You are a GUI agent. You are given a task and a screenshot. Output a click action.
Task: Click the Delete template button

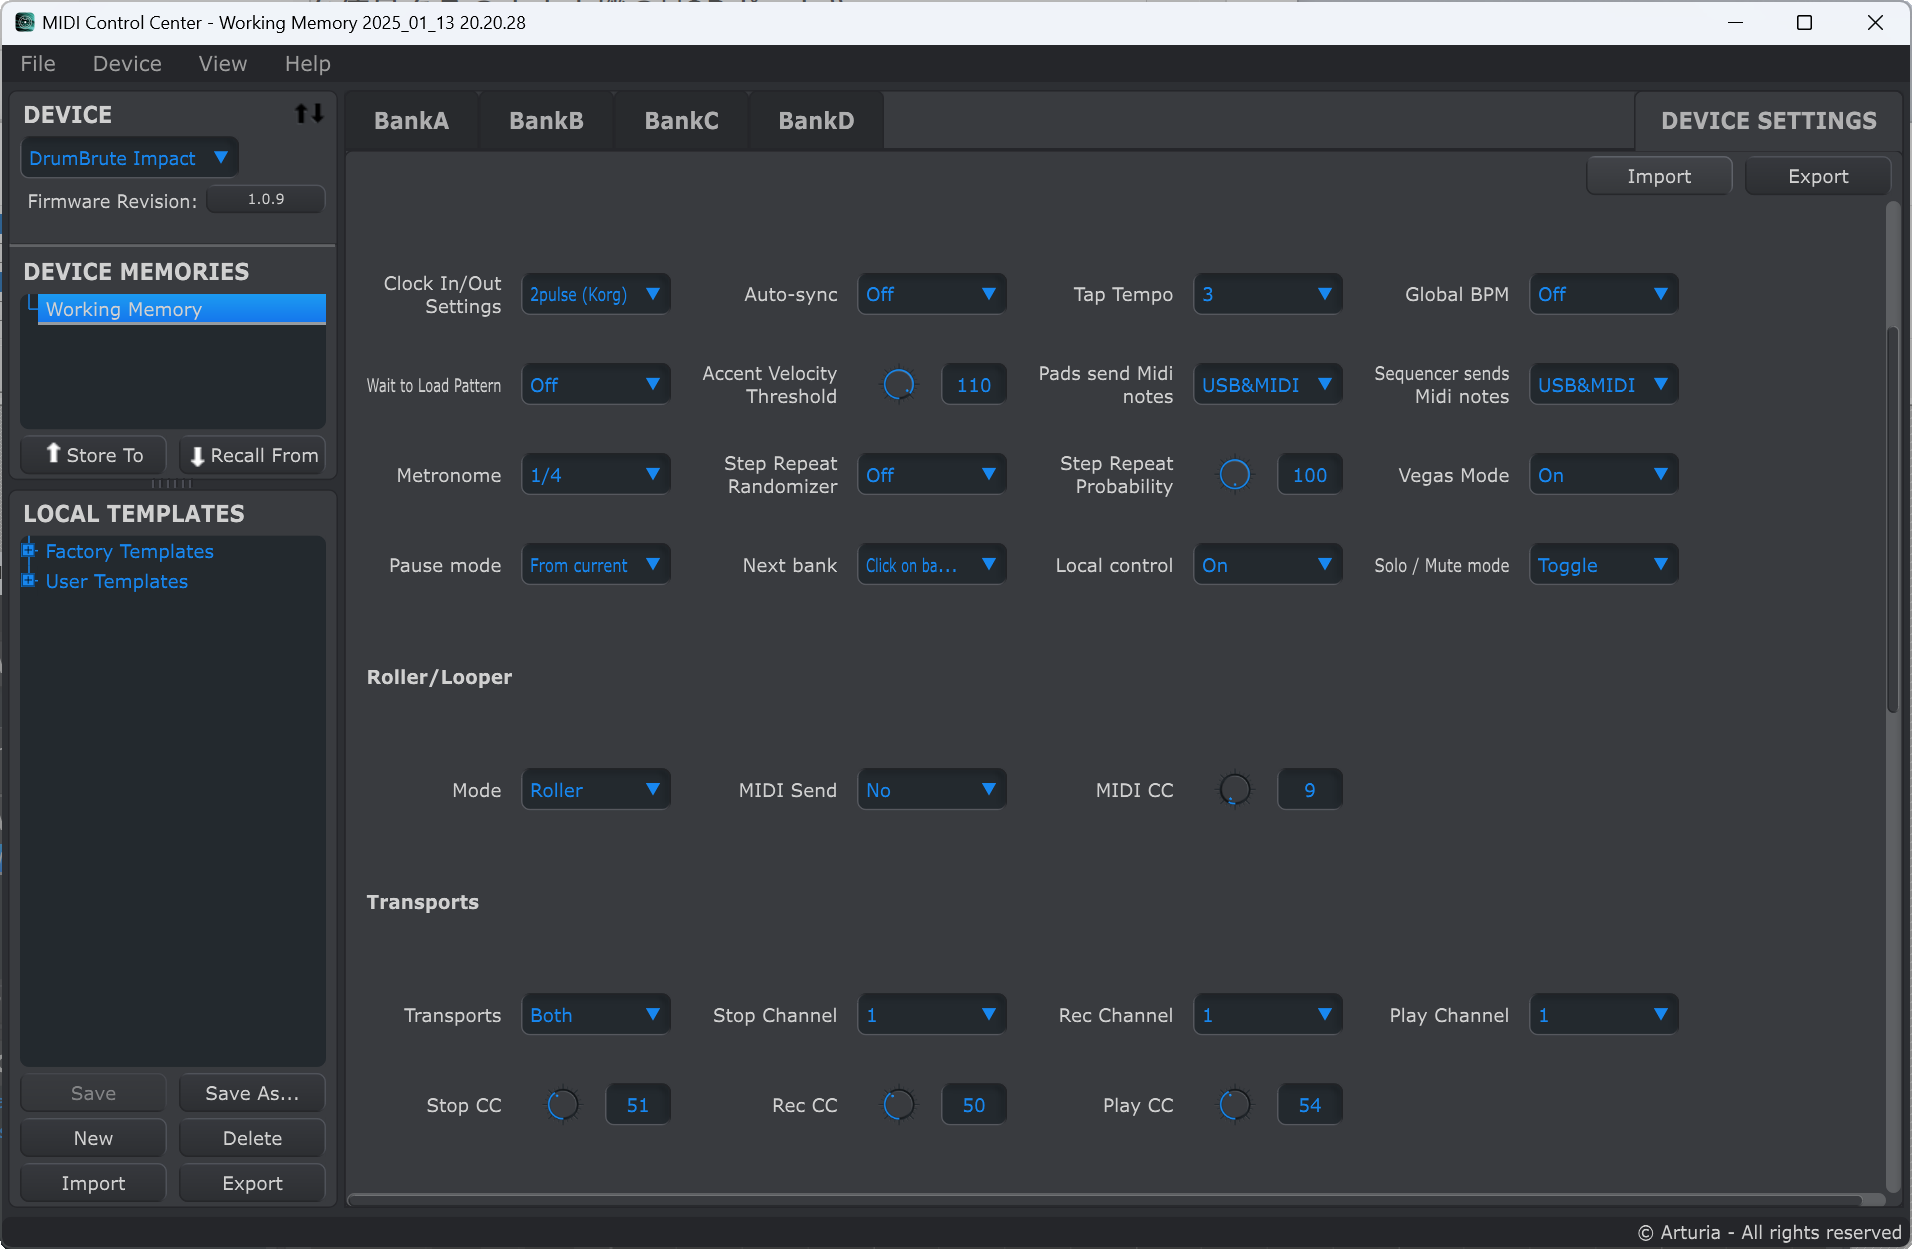tap(253, 1138)
